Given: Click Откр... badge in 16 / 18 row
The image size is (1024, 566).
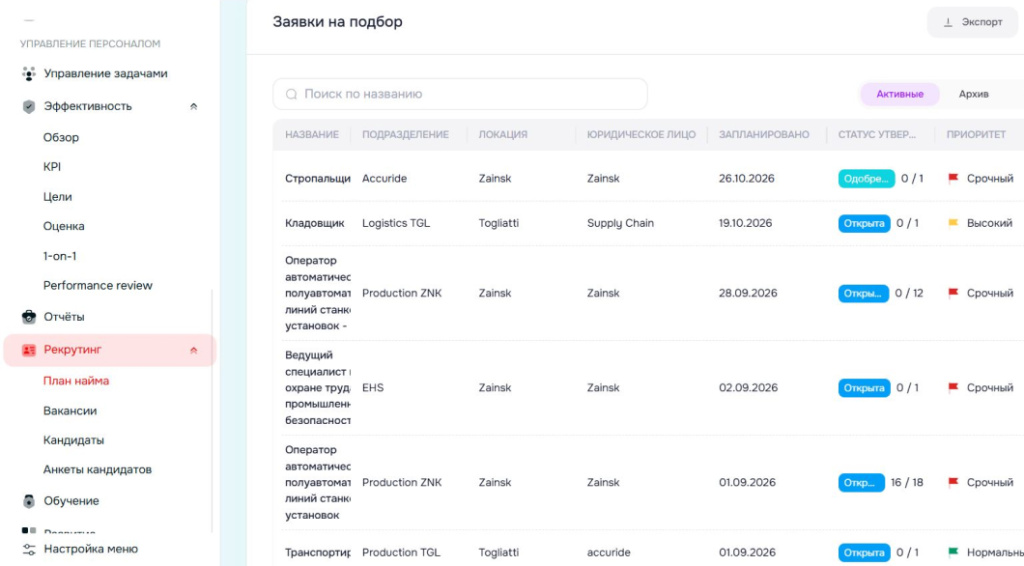Looking at the screenshot, I should point(861,482).
